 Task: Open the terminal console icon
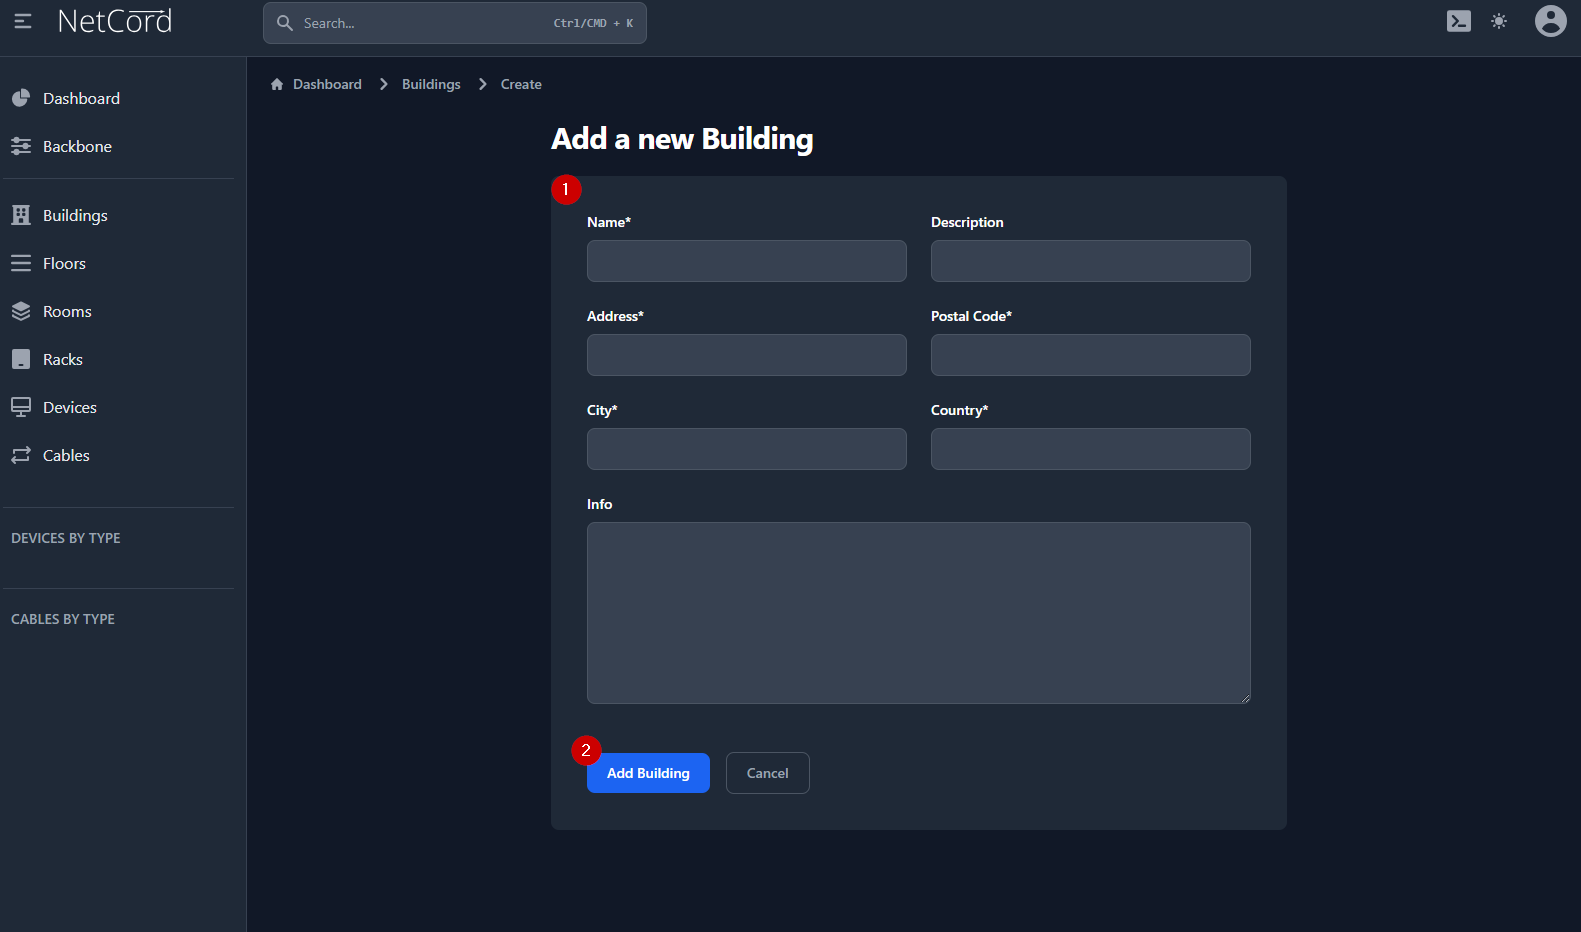(x=1458, y=21)
